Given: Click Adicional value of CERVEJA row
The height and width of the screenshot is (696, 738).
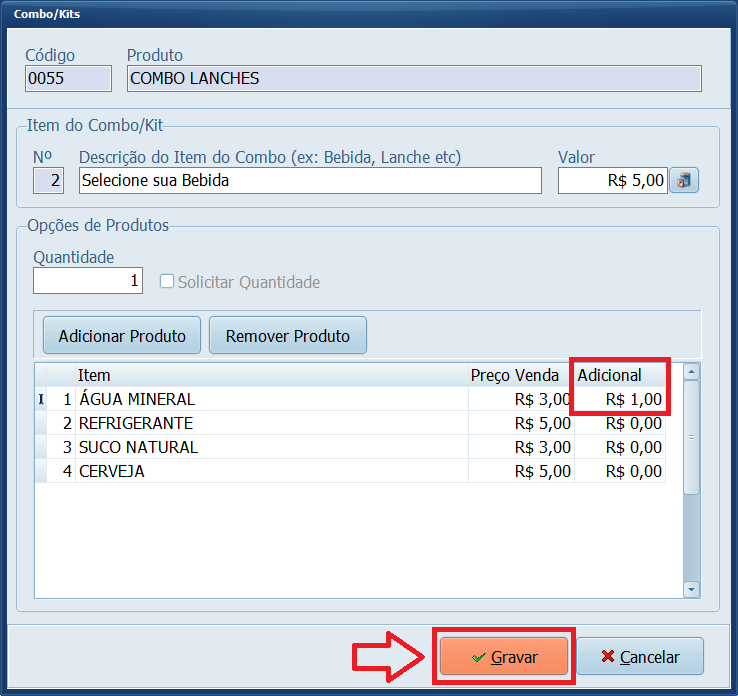Looking at the screenshot, I should pyautogui.click(x=620, y=471).
